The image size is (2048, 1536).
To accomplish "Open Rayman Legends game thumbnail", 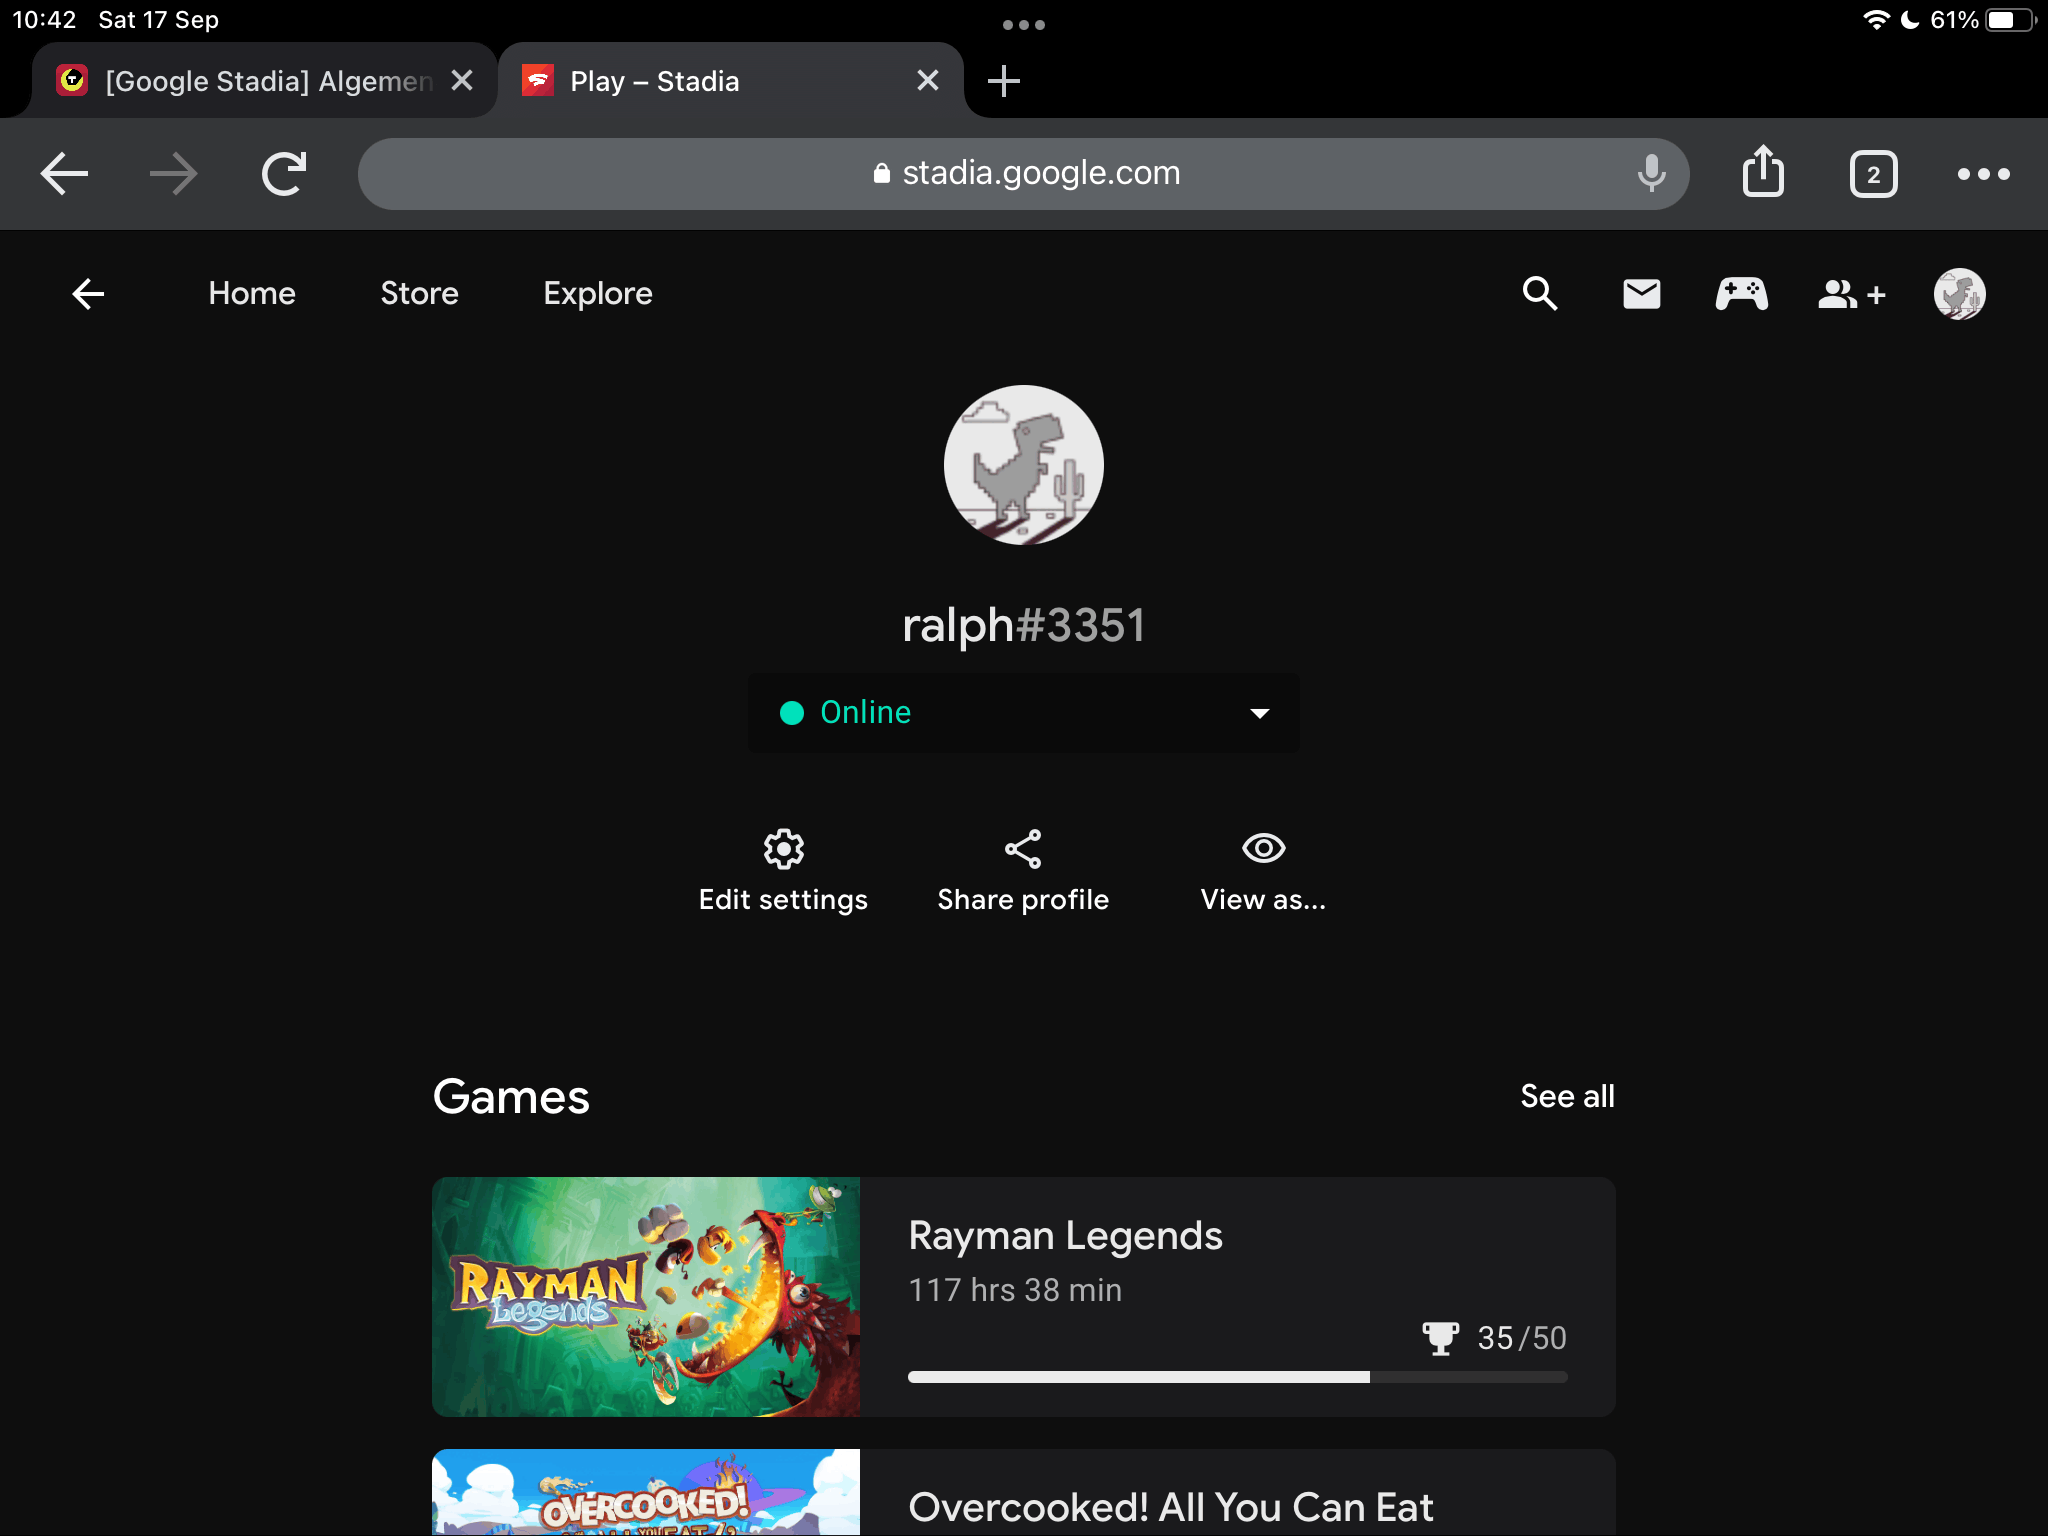I will (645, 1296).
